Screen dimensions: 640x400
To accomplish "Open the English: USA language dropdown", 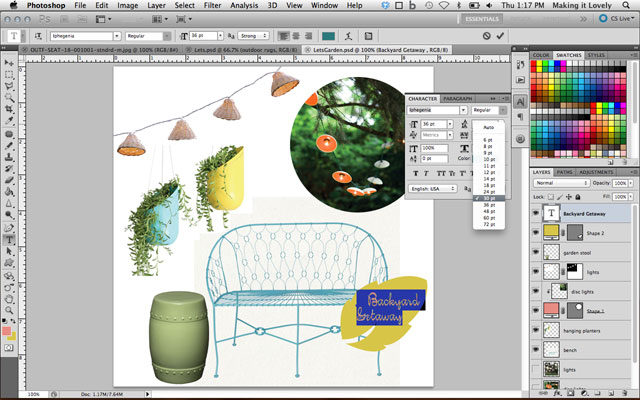I will (432, 187).
